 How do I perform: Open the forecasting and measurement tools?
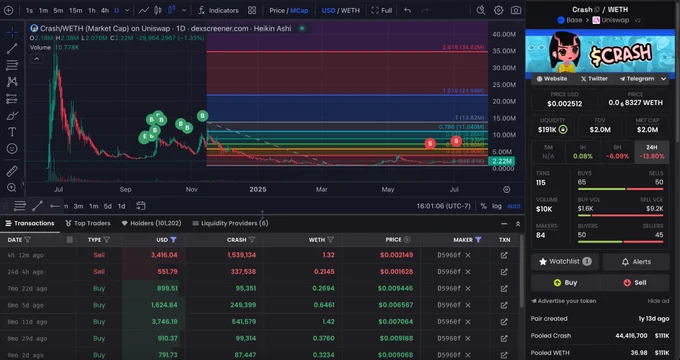tap(12, 98)
